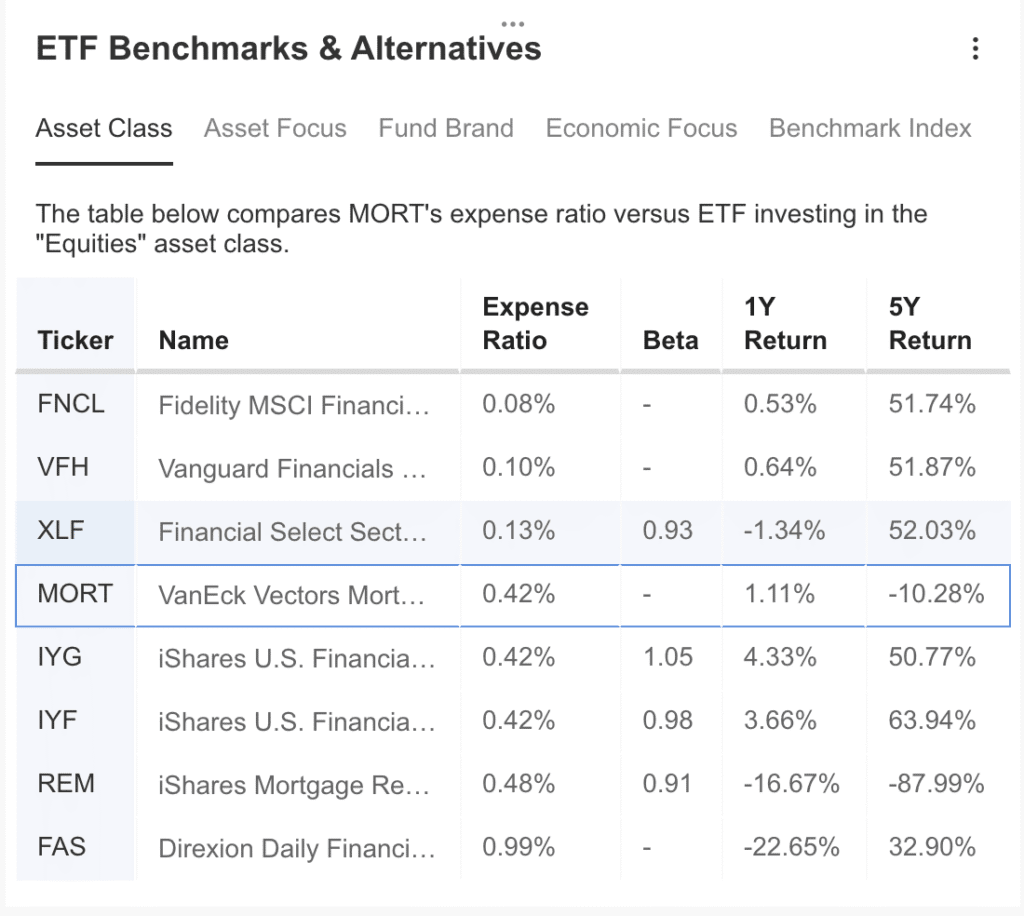The image size is (1024, 916).
Task: Click the Fidelity MSCI Financials fund name
Action: click(x=294, y=405)
